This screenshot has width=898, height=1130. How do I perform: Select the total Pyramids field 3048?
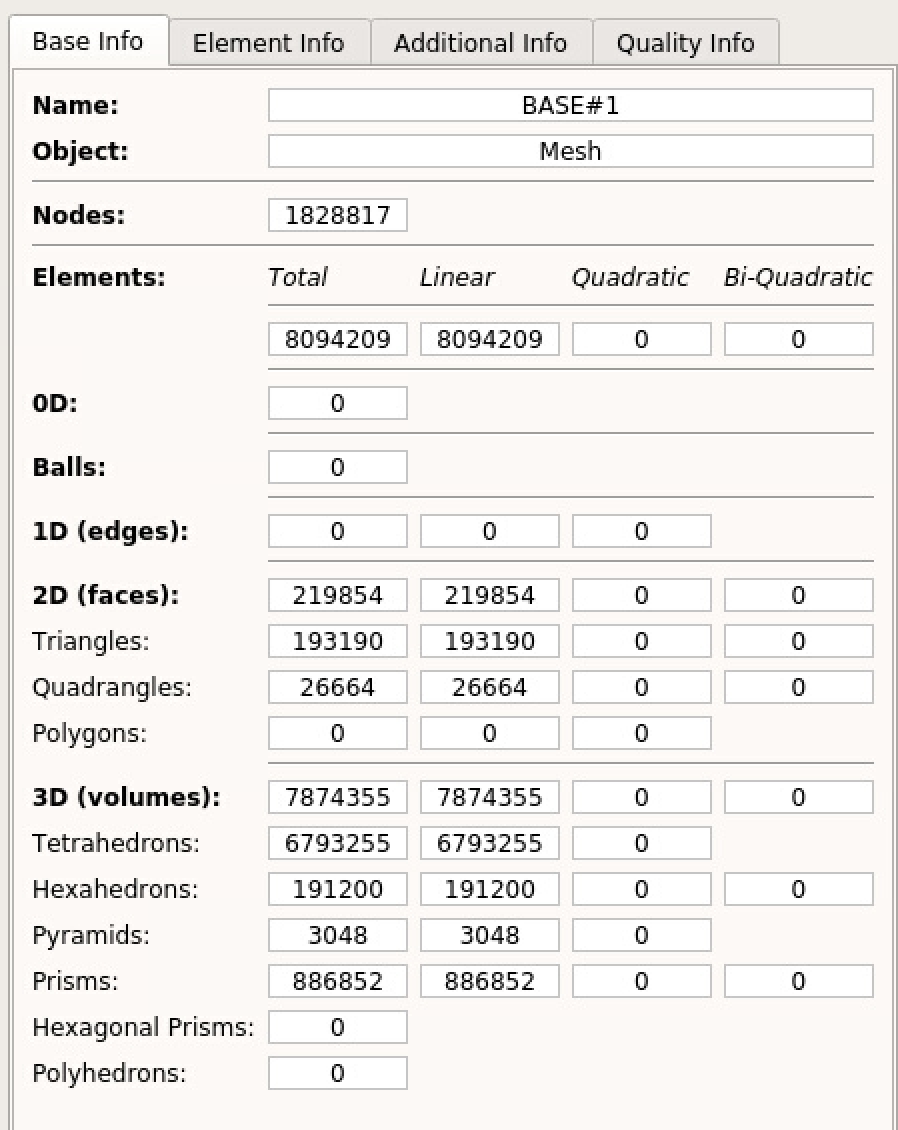click(x=337, y=935)
